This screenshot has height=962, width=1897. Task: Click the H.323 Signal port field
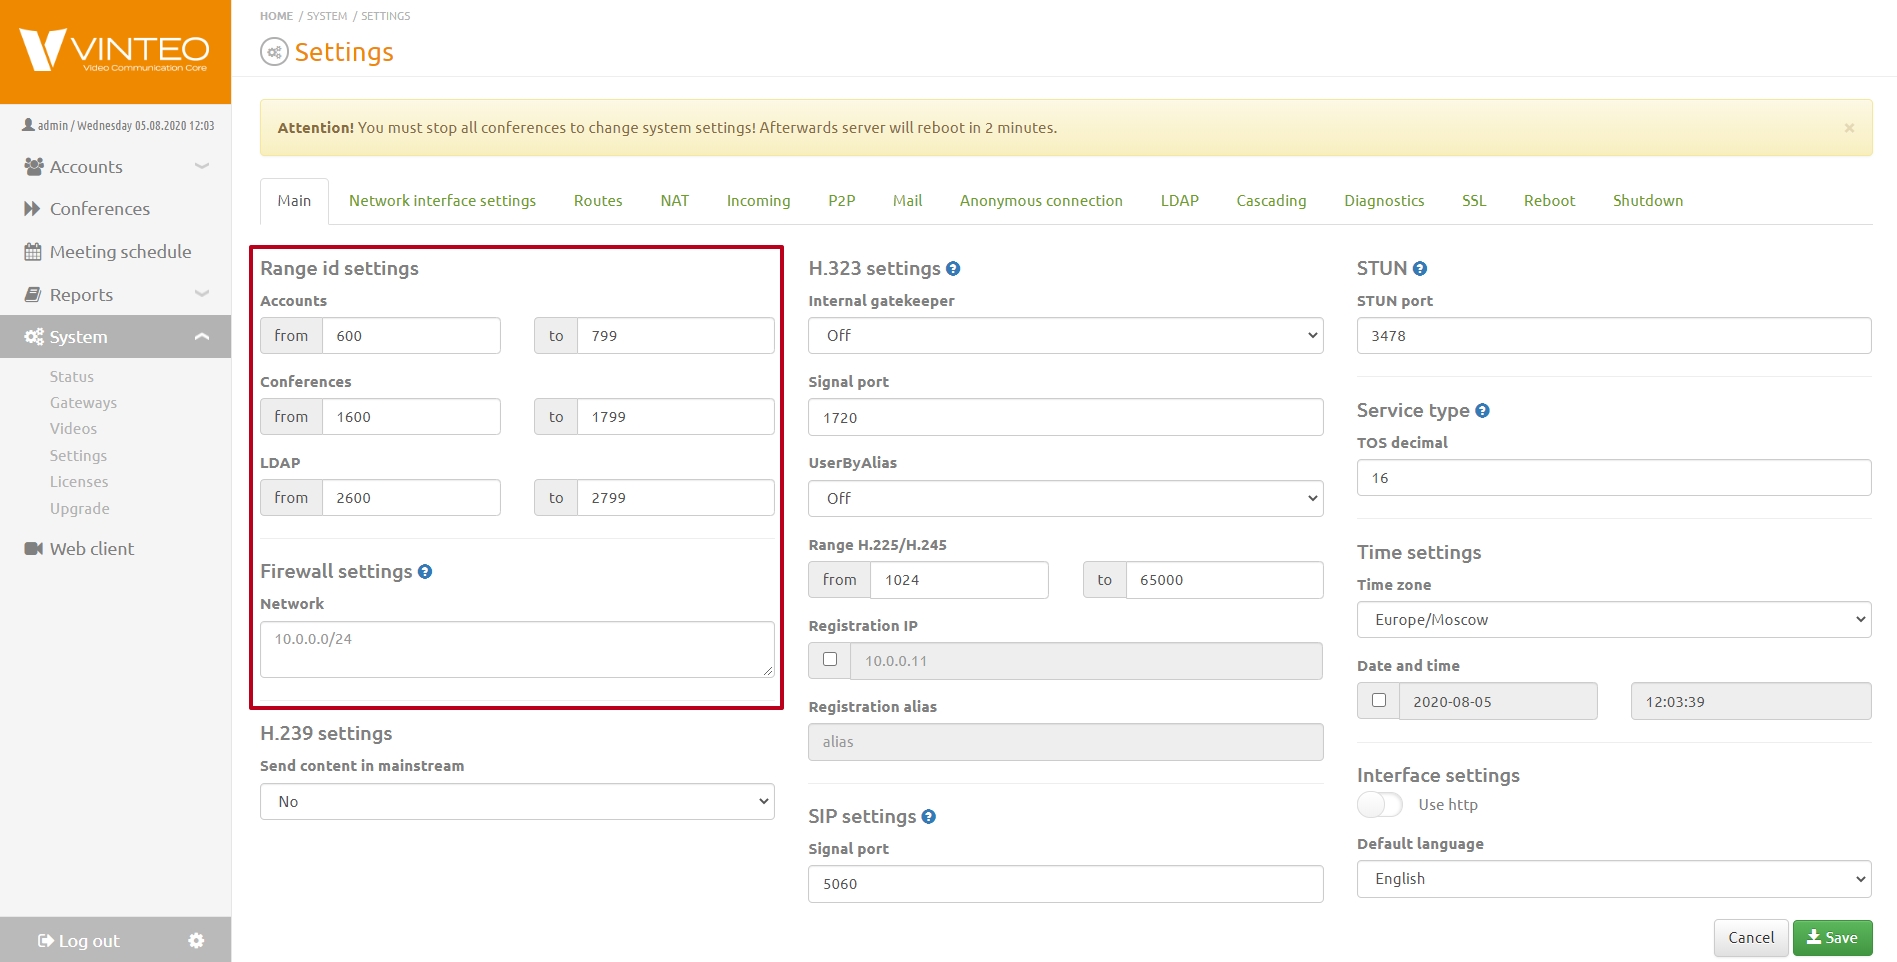pos(1066,418)
